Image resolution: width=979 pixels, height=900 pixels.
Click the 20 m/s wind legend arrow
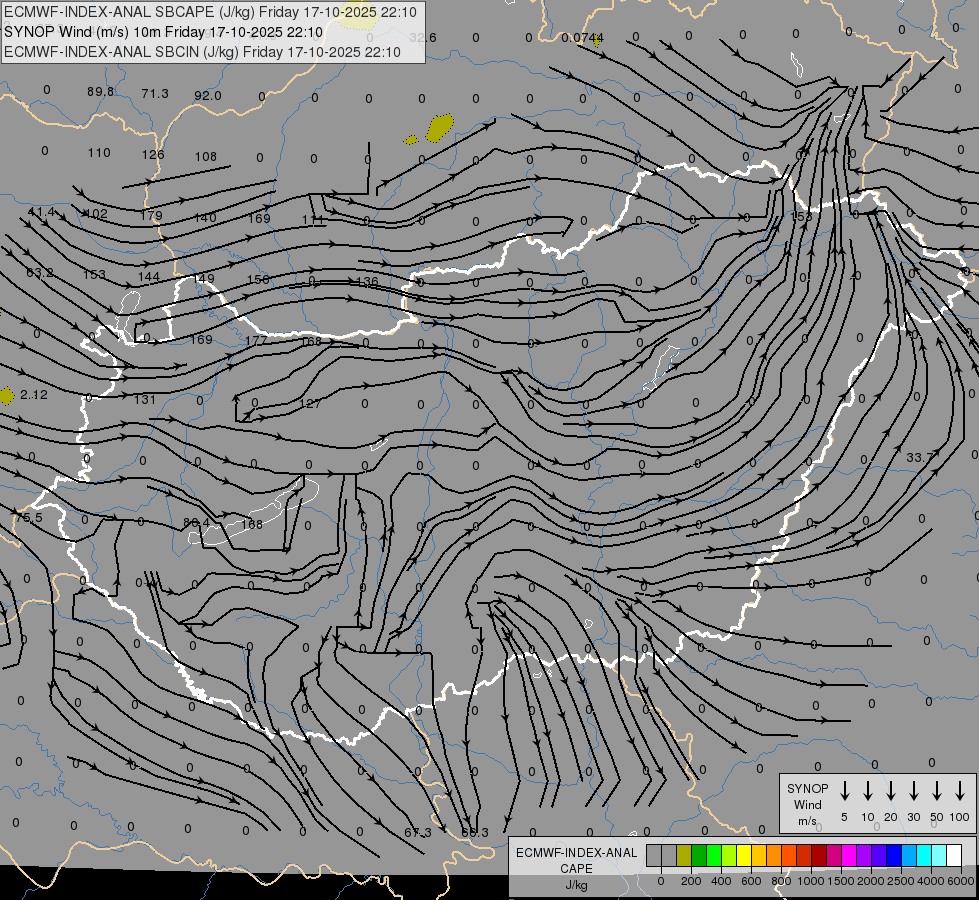891,791
